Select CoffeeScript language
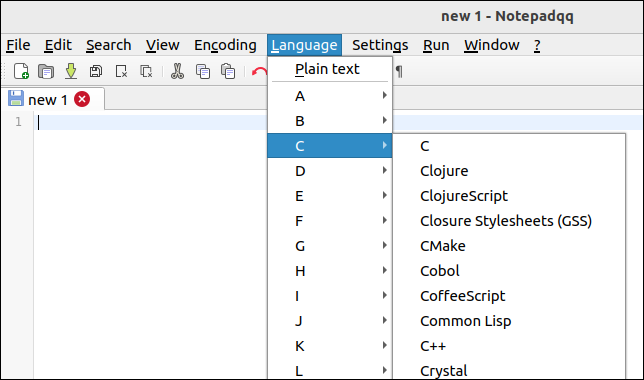644x380 pixels. click(509, 296)
